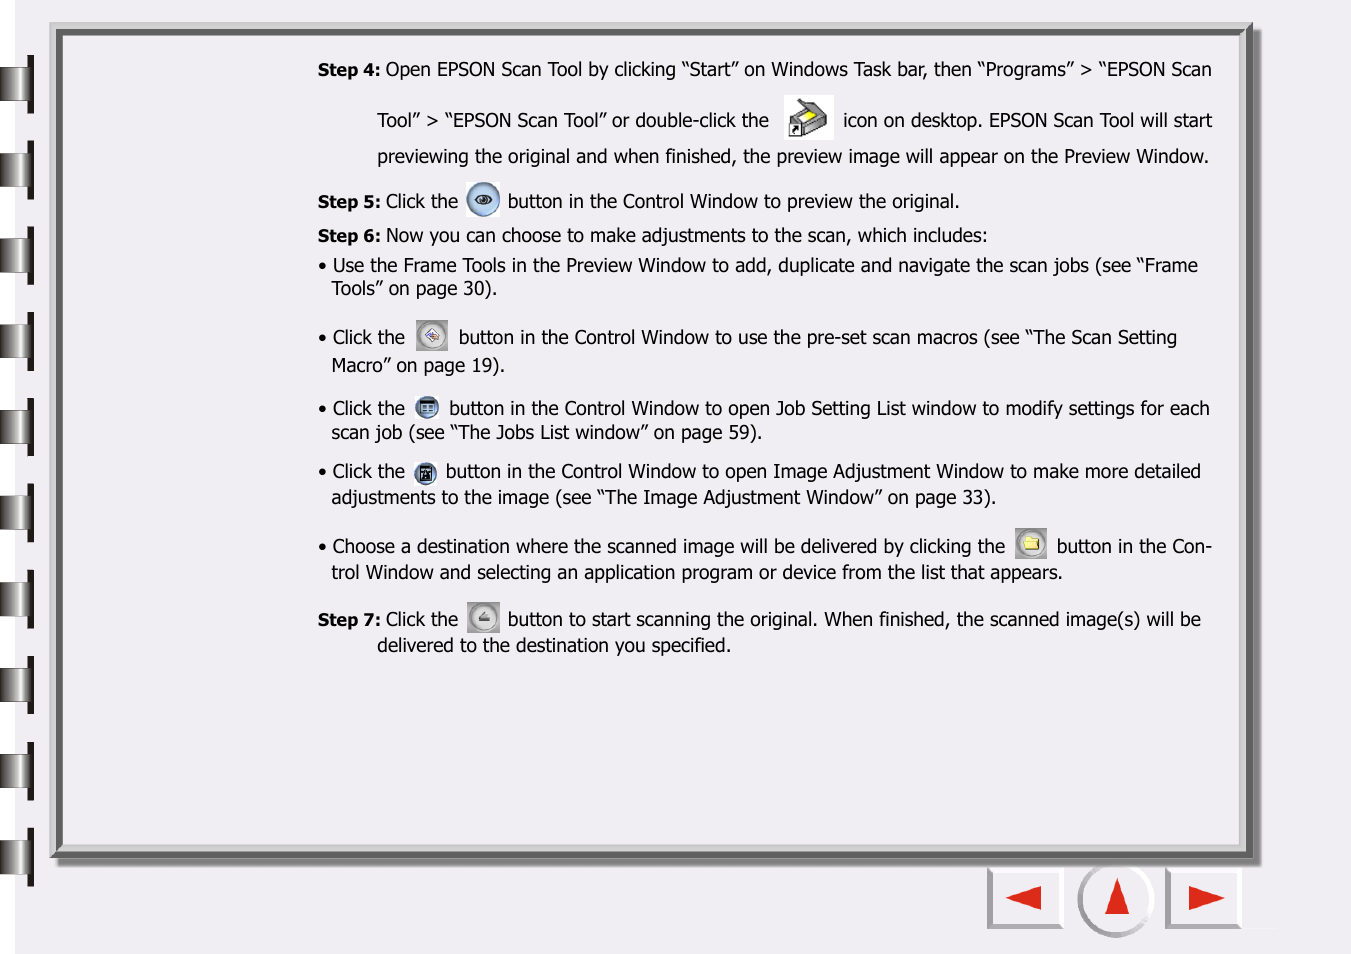Click the Job Setting List button icon

coord(427,408)
